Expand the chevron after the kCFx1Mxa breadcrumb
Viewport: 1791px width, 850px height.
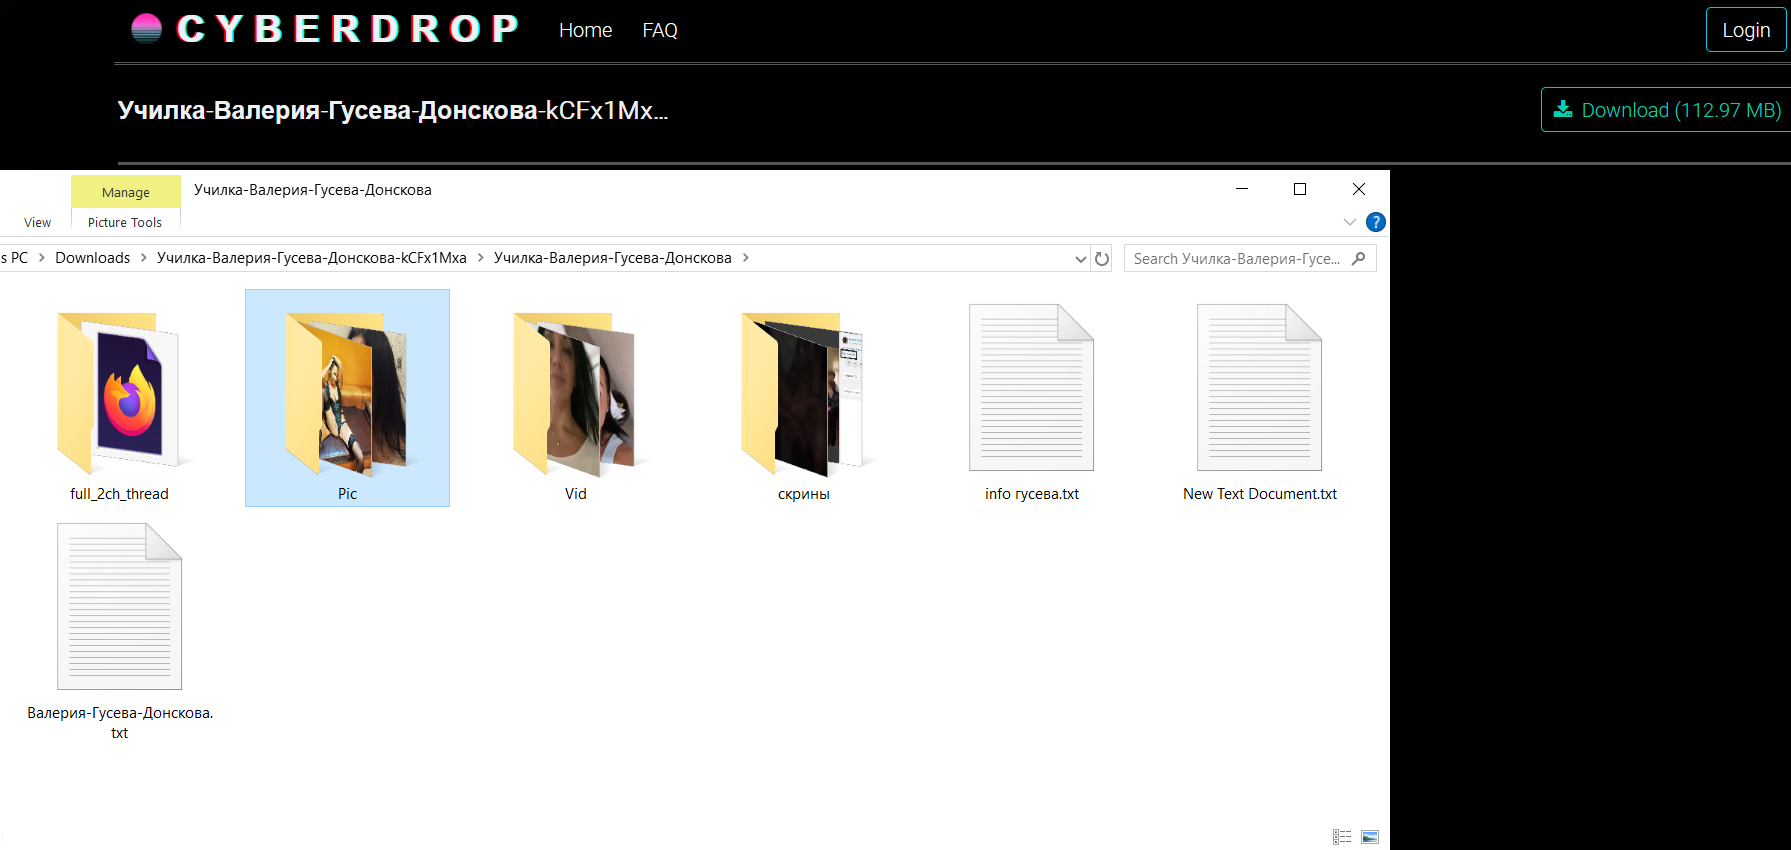(x=481, y=258)
